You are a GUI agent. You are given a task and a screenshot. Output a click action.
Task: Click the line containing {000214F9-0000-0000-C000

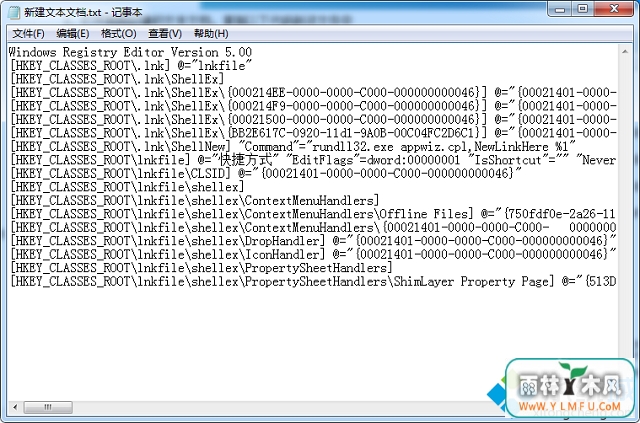[x=313, y=106]
